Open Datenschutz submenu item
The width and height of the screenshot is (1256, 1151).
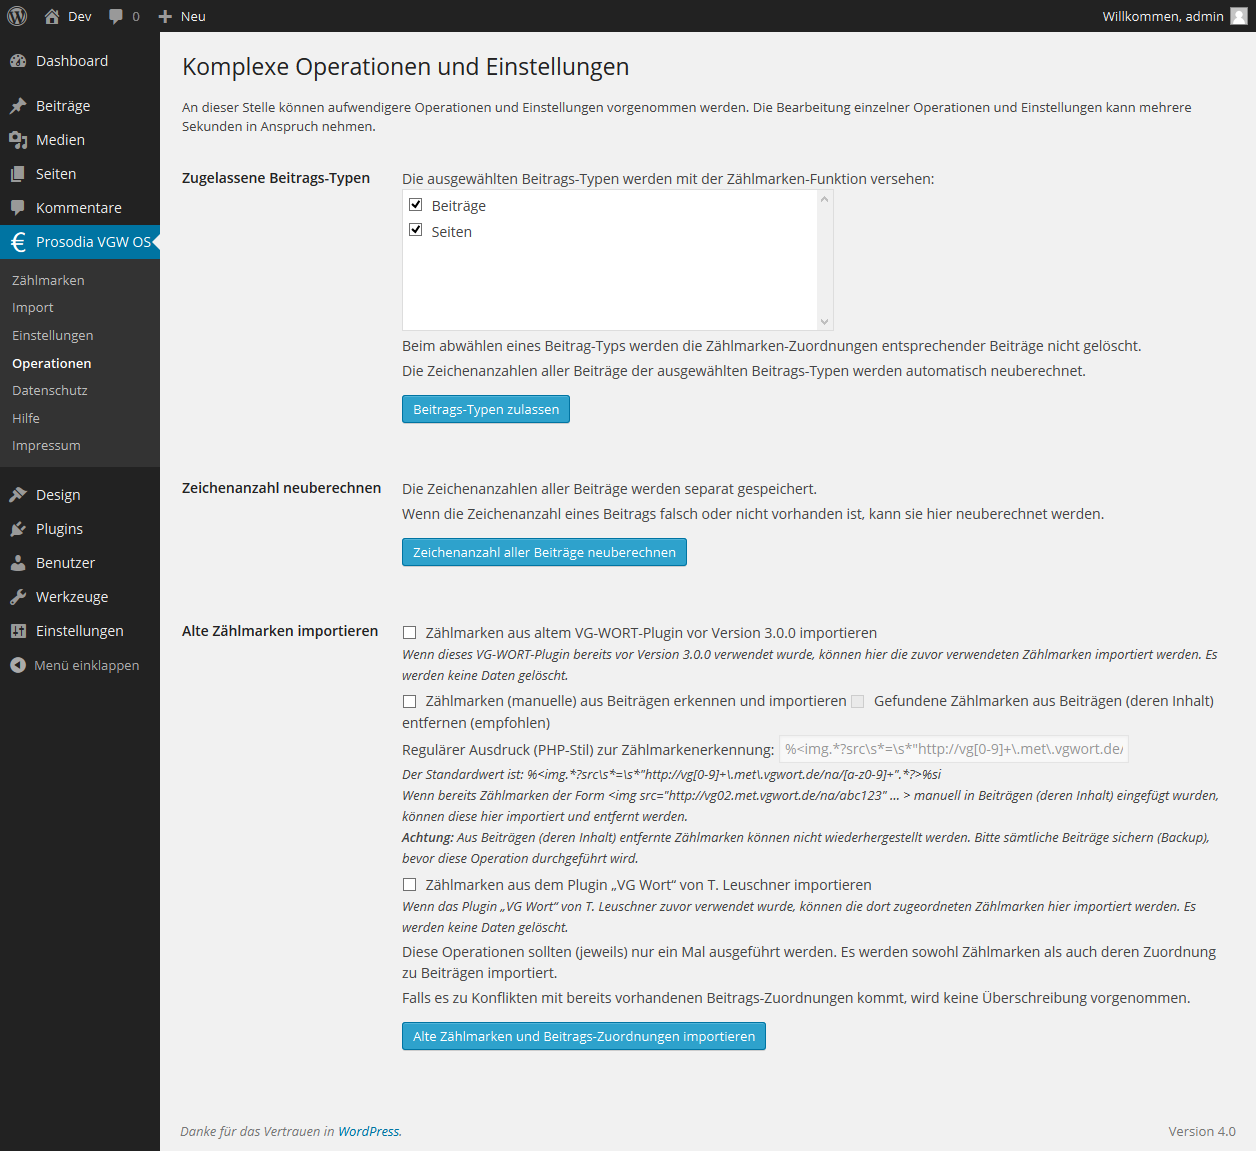50,391
